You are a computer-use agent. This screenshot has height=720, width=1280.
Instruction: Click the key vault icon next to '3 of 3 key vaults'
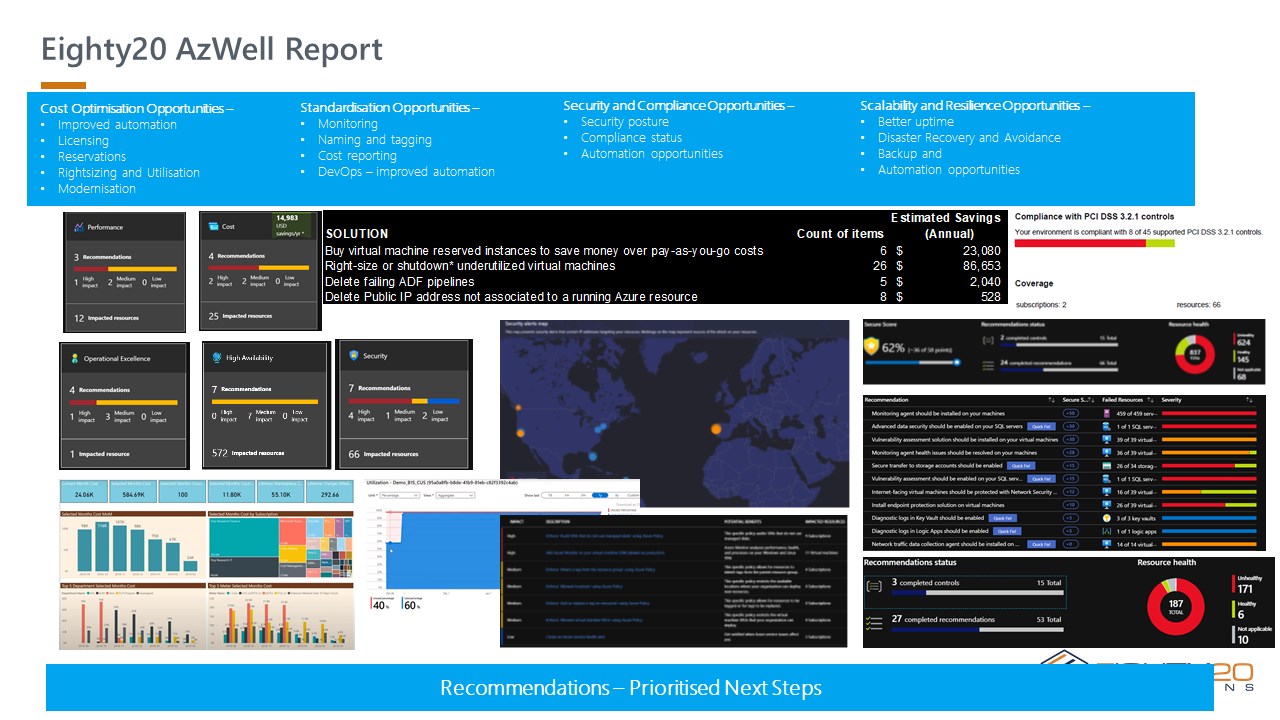[1107, 518]
